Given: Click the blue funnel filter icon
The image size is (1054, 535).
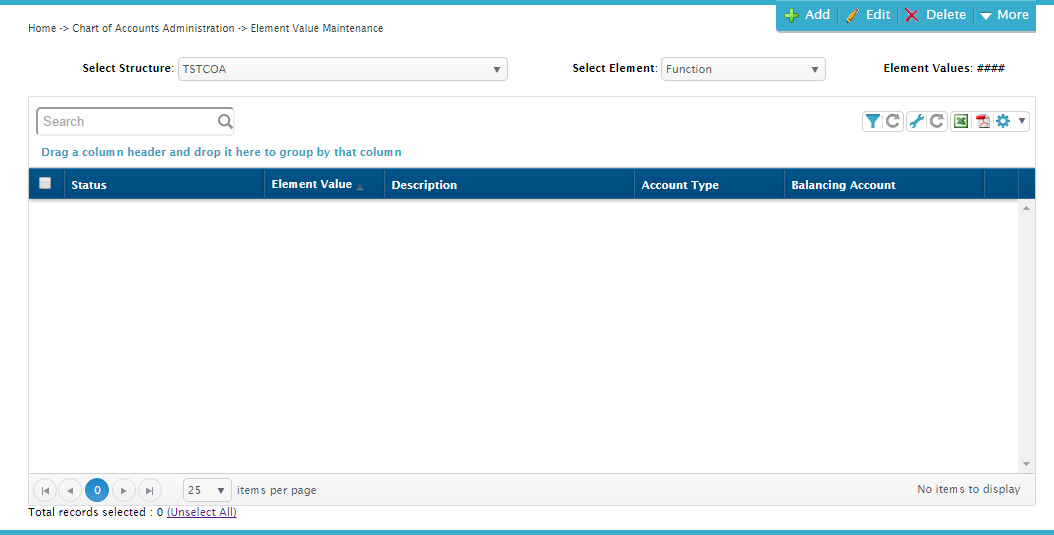Looking at the screenshot, I should pyautogui.click(x=873, y=121).
